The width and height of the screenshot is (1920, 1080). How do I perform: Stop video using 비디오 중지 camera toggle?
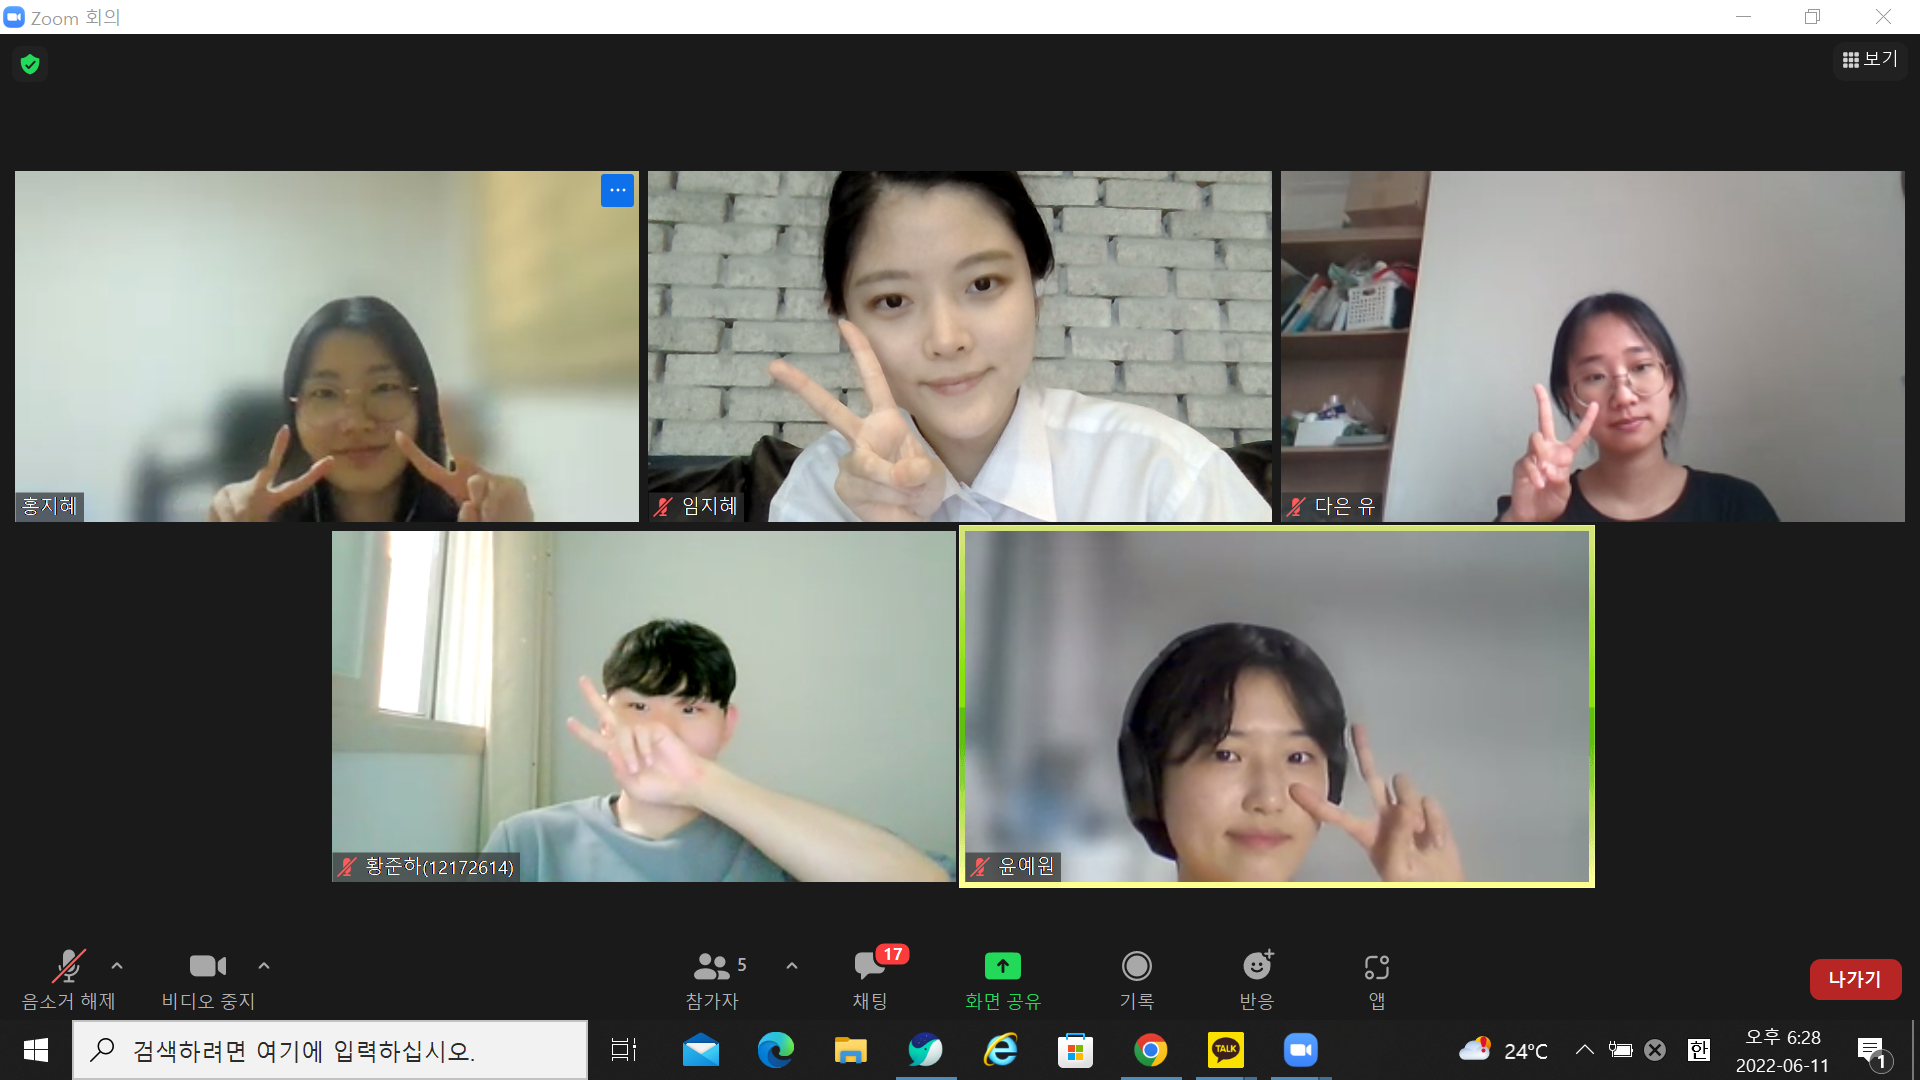click(x=208, y=967)
